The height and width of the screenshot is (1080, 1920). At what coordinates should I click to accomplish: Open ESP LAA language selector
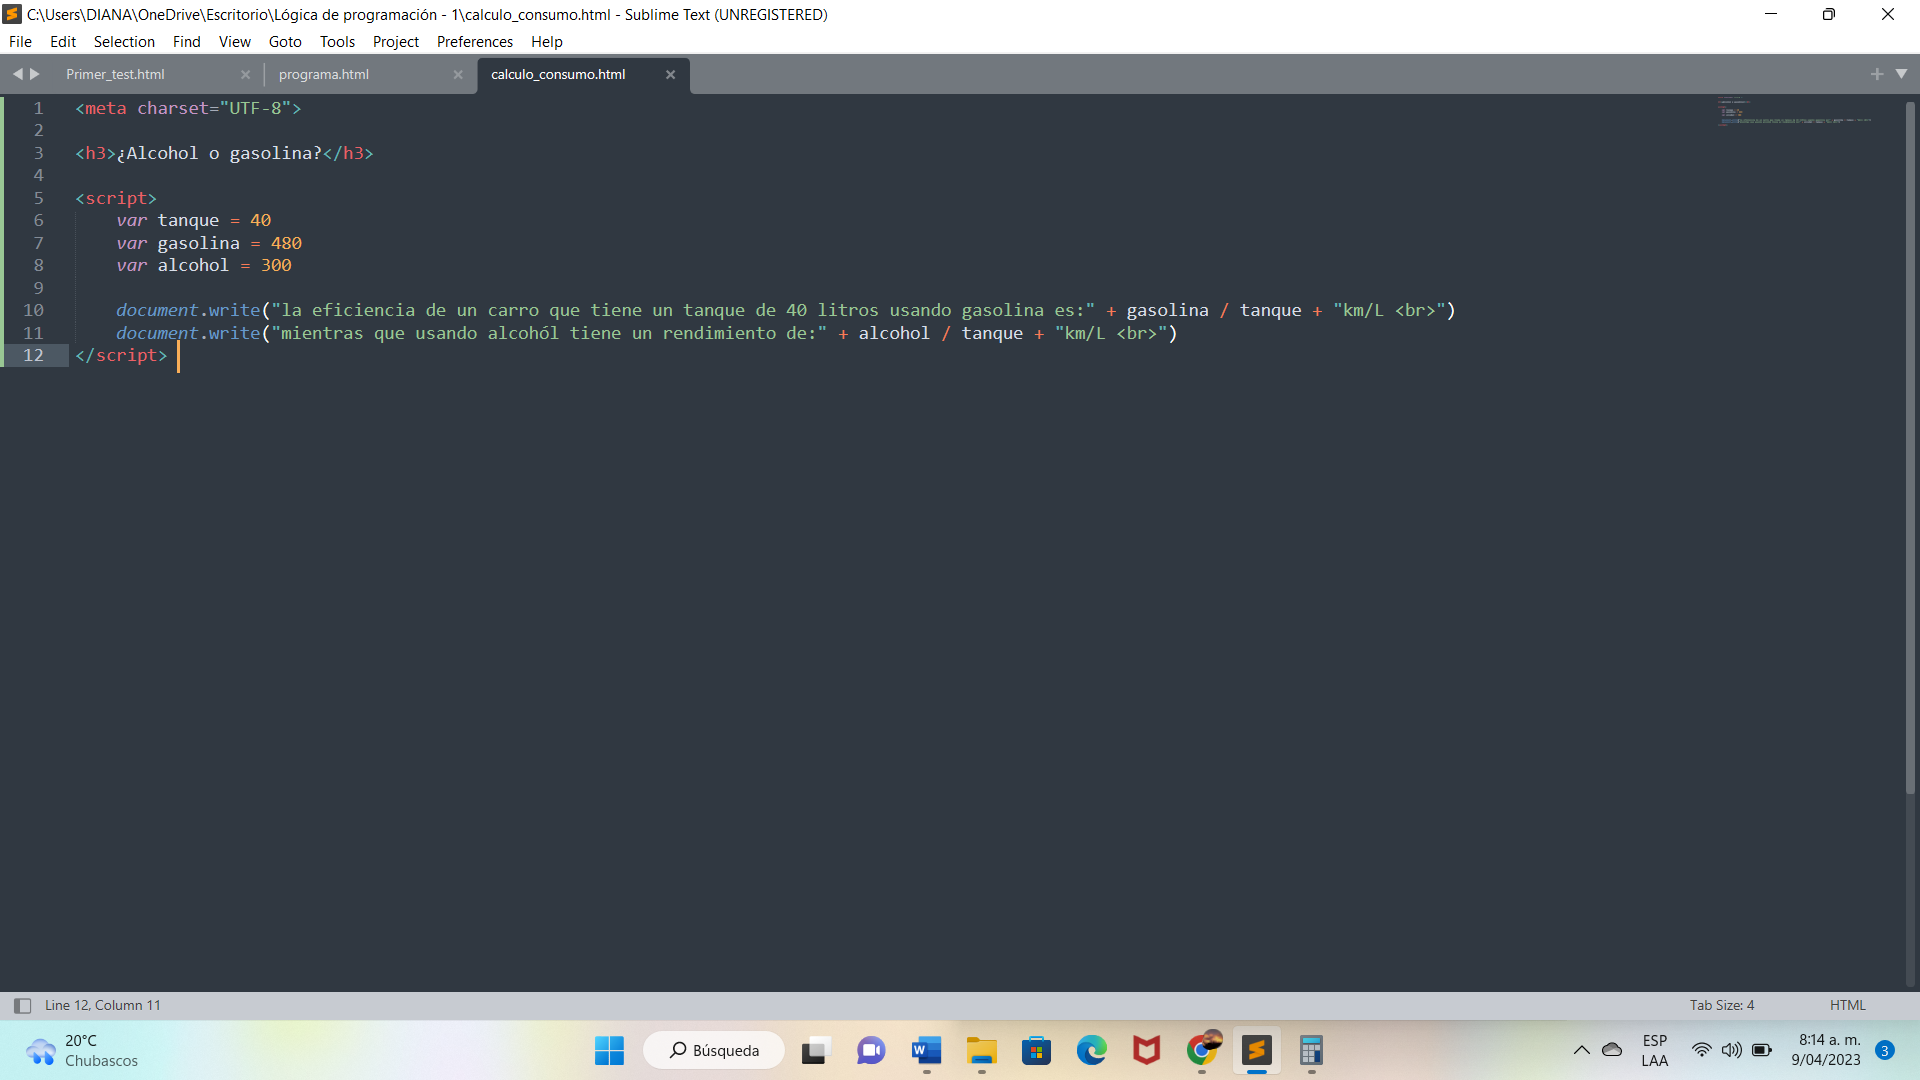pos(1655,1050)
